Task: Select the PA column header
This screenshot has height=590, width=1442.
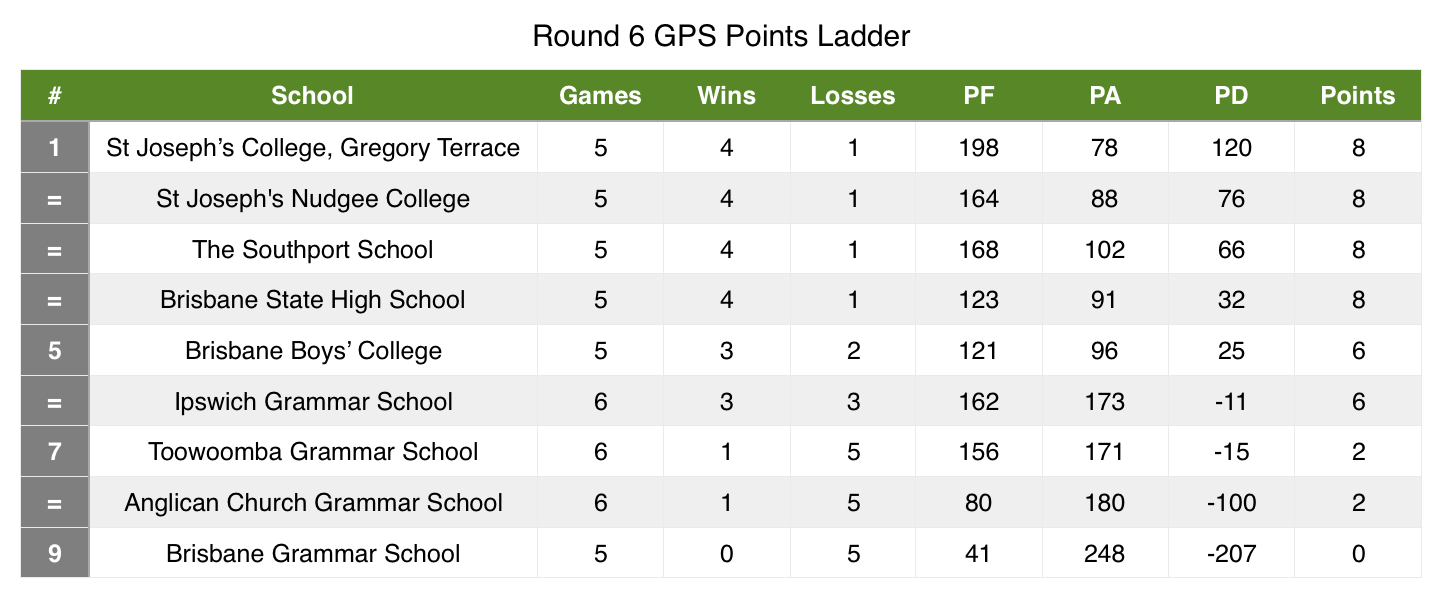Action: 1105,96
